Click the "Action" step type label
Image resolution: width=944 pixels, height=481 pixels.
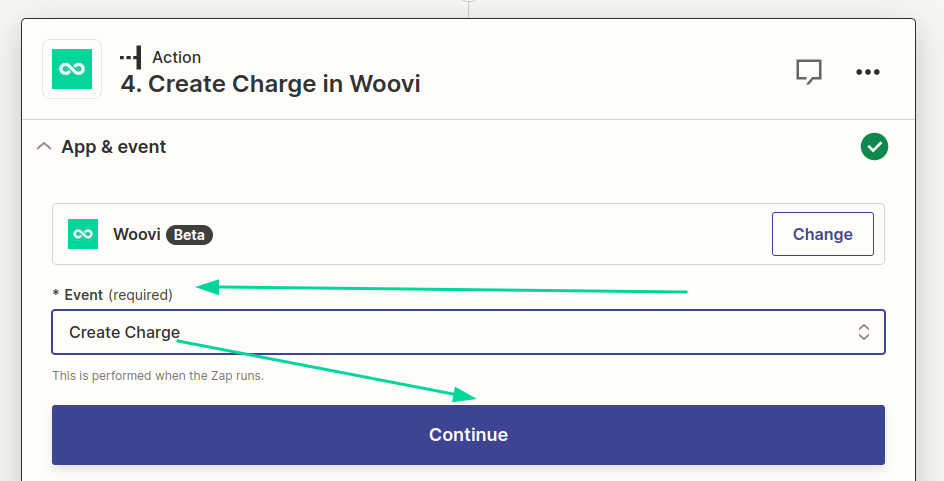tap(176, 57)
